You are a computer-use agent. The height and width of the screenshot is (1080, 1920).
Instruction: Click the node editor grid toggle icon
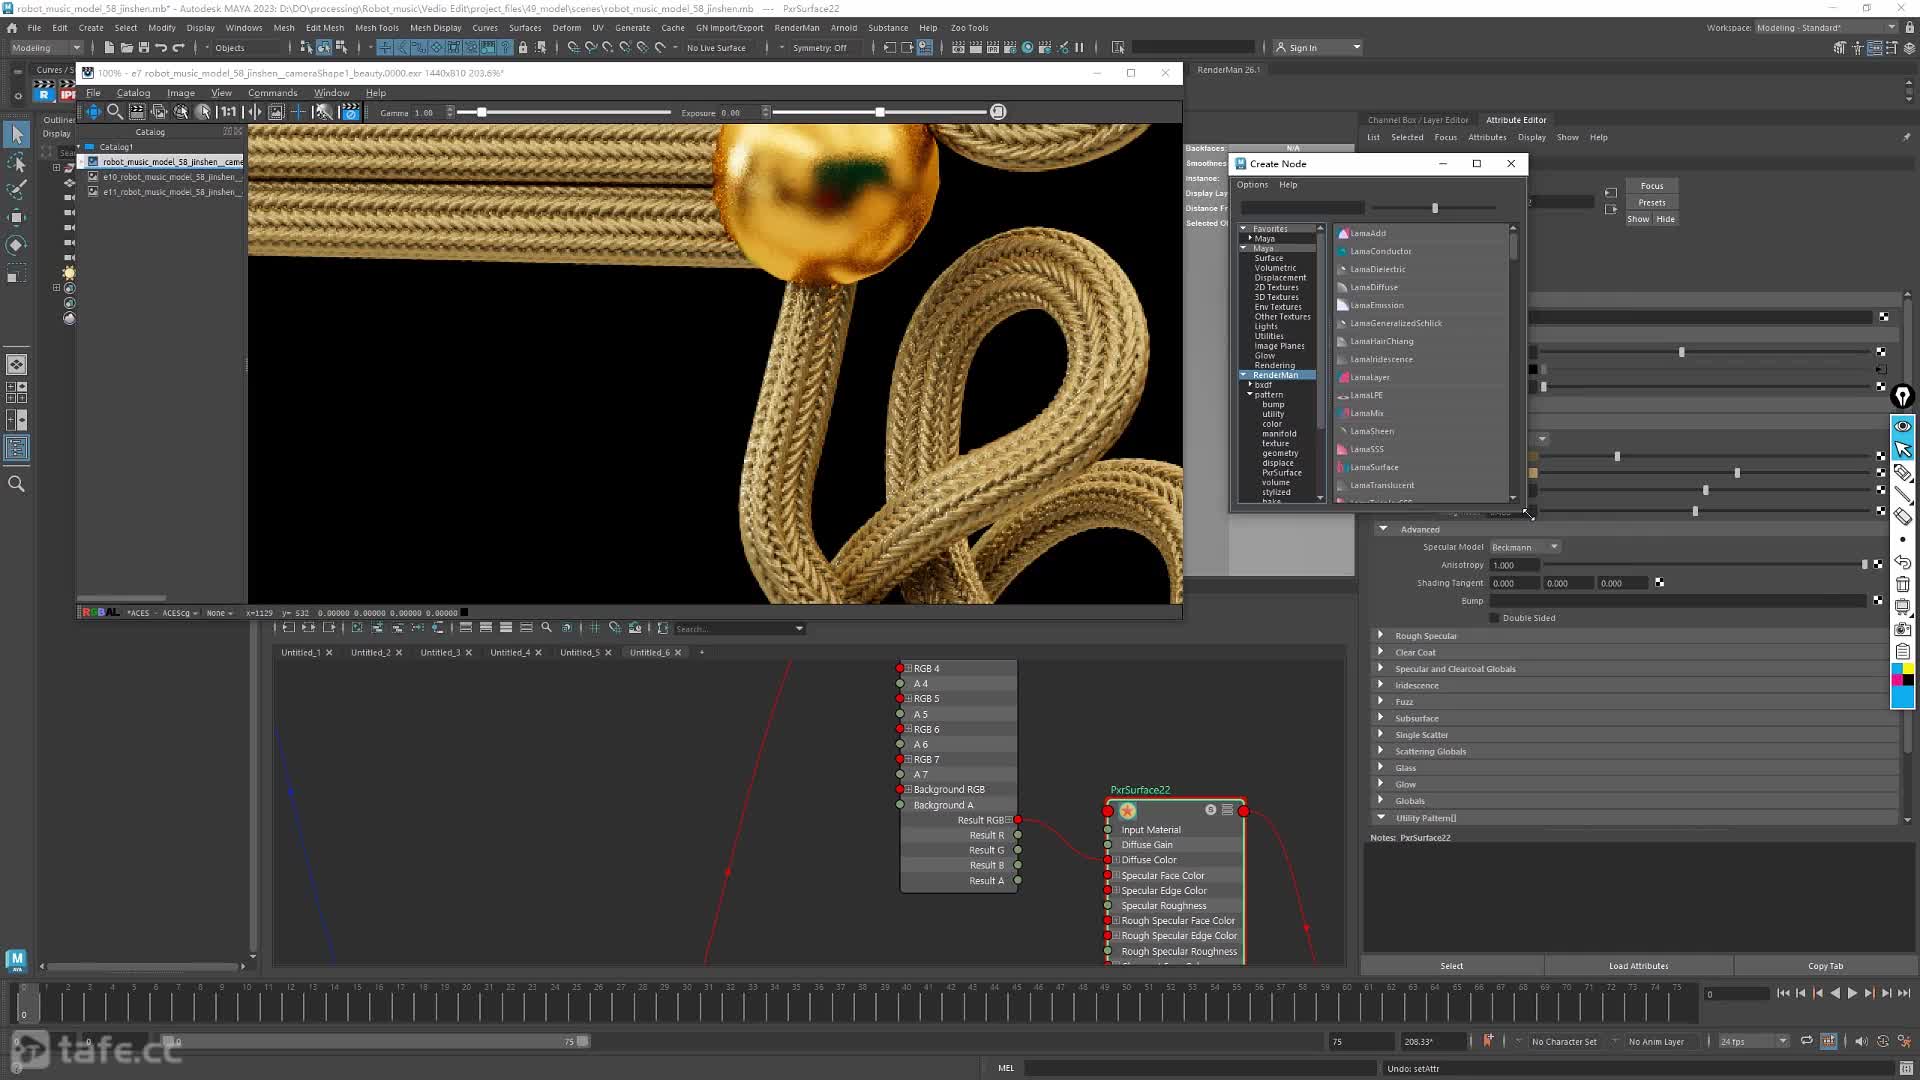coord(594,628)
